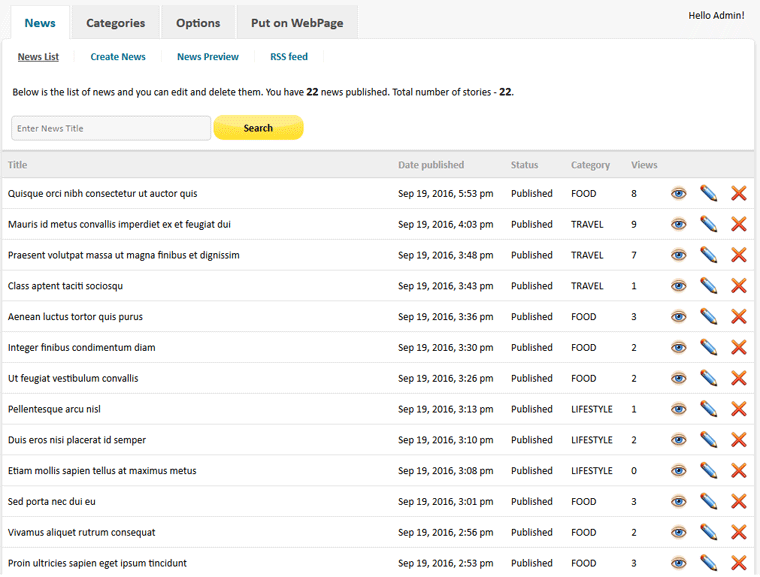The width and height of the screenshot is (760, 577).
Task: Preview the 'Quisque orci nibh' news via eye icon
Action: tap(679, 193)
